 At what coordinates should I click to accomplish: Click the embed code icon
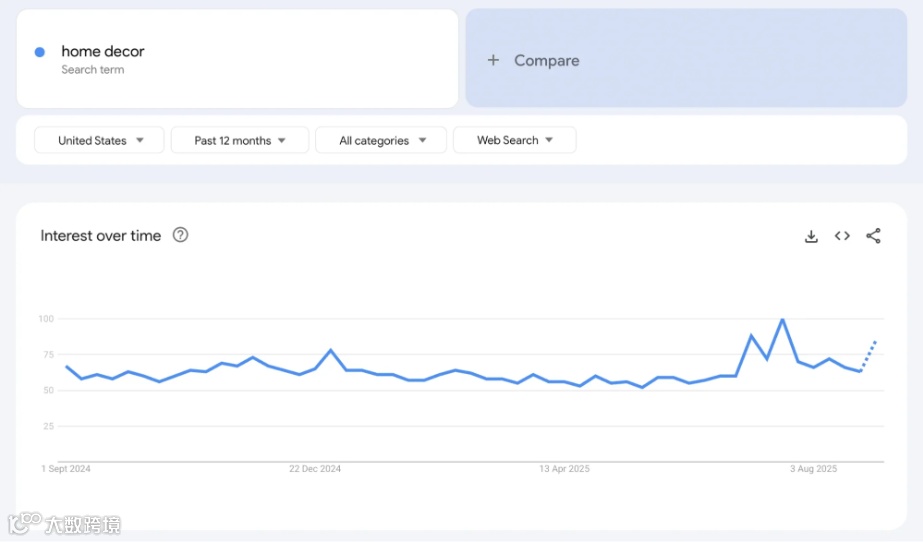tap(842, 236)
